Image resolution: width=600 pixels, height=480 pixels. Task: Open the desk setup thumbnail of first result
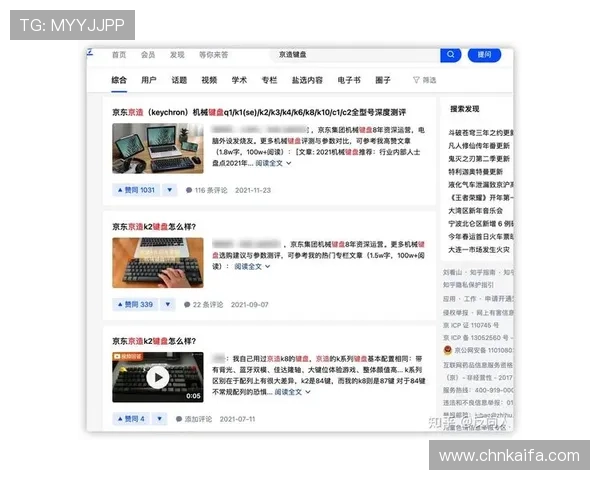158,148
